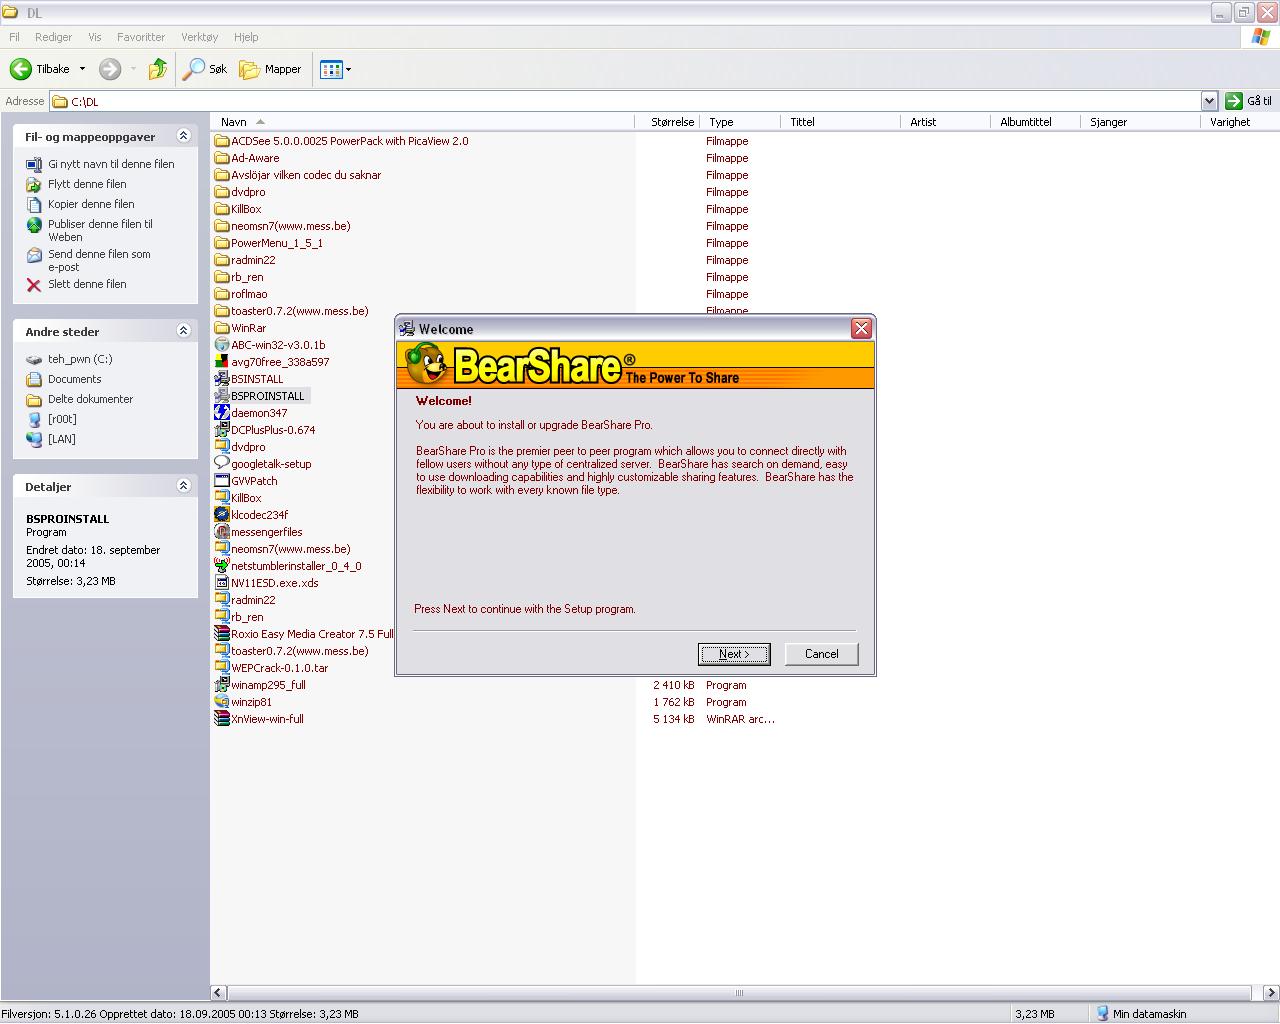Open the Hjelp menu

(246, 37)
